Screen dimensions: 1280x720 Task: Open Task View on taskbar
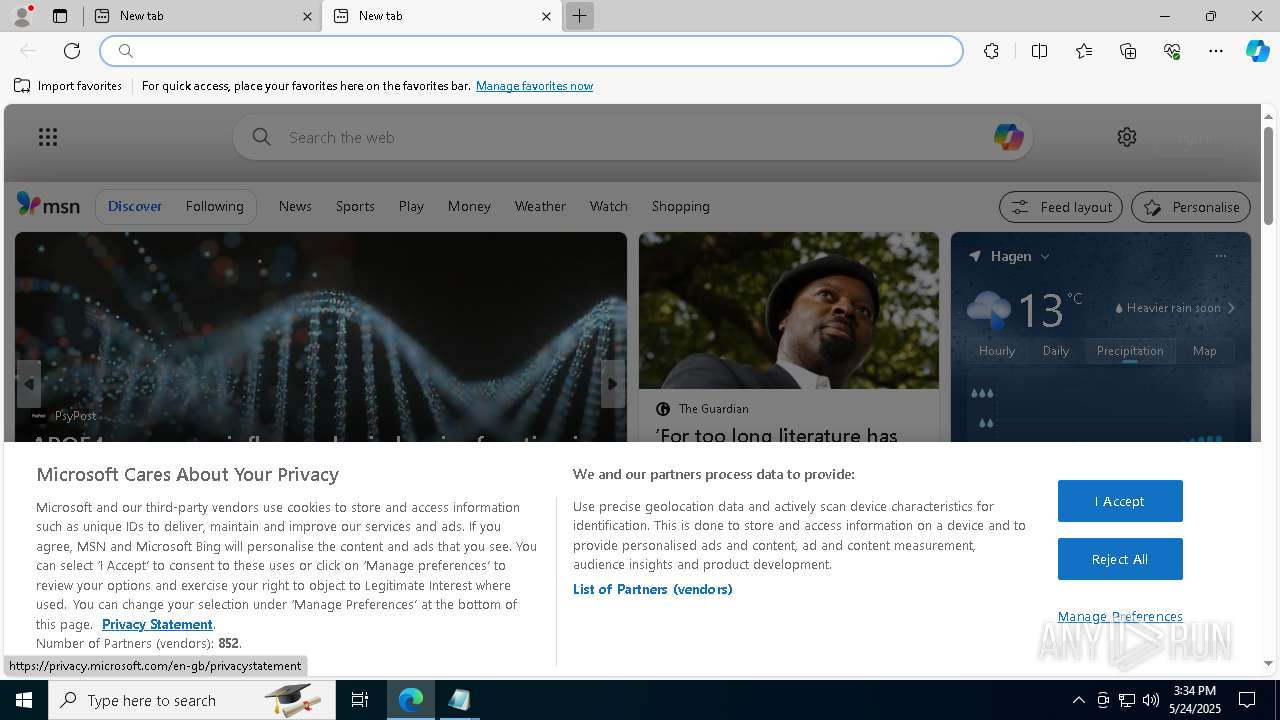point(360,700)
